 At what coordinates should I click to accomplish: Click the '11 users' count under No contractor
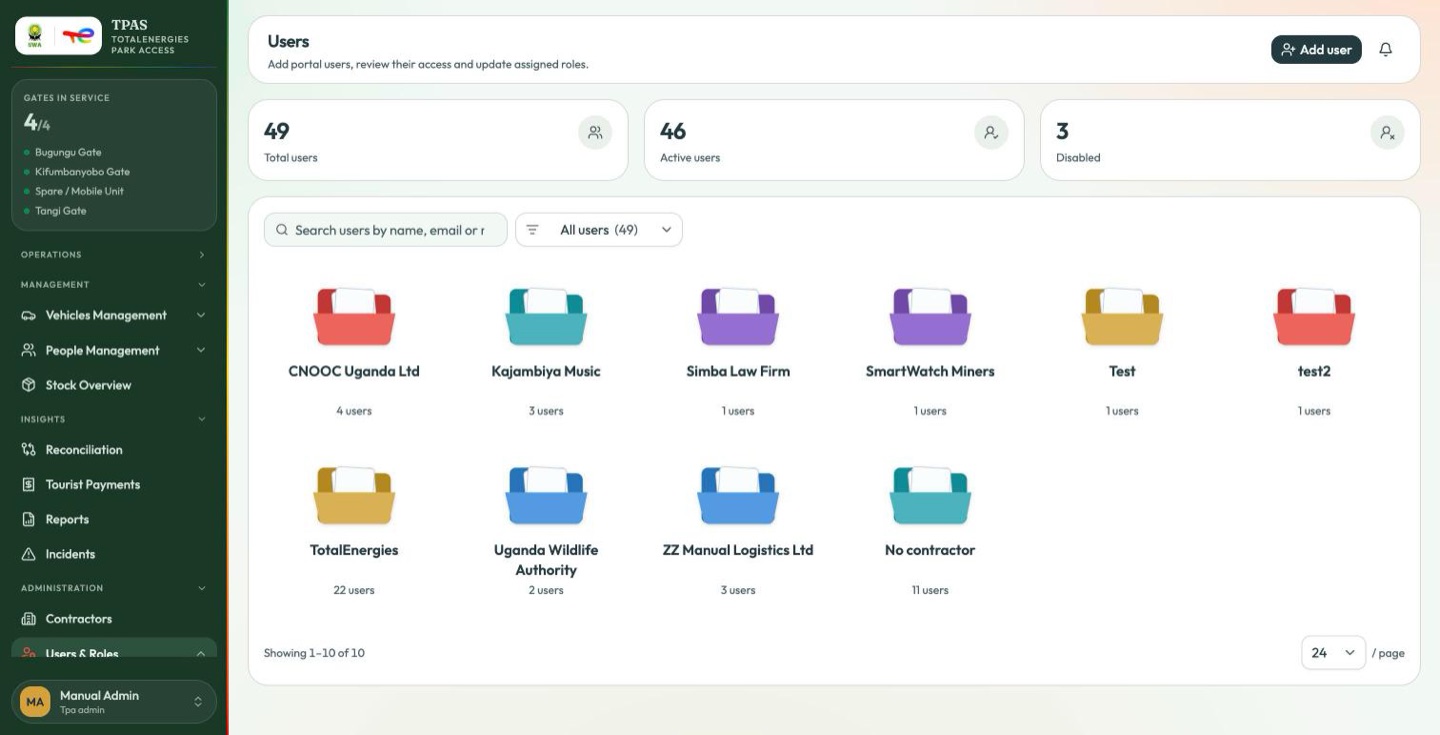[x=930, y=590]
